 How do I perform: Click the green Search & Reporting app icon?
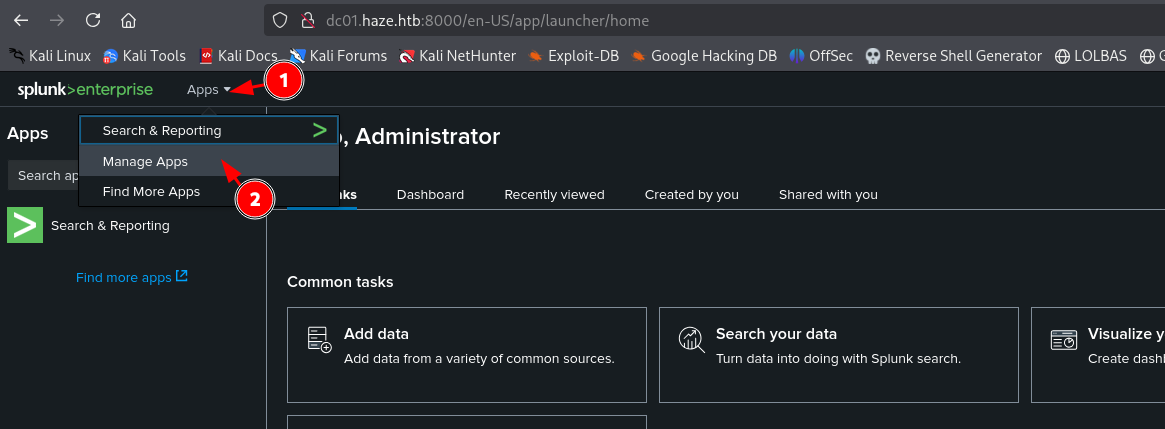pos(25,226)
